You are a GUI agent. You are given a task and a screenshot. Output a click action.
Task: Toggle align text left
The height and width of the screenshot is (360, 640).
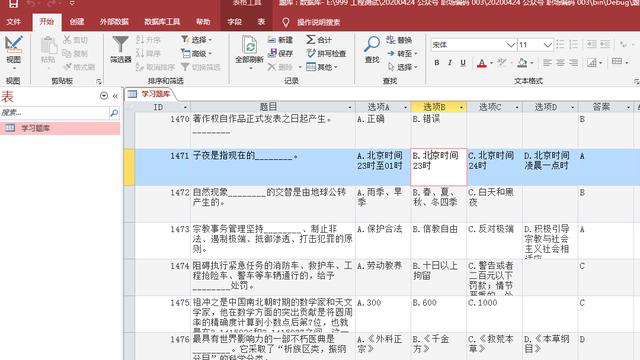pyautogui.click(x=547, y=62)
